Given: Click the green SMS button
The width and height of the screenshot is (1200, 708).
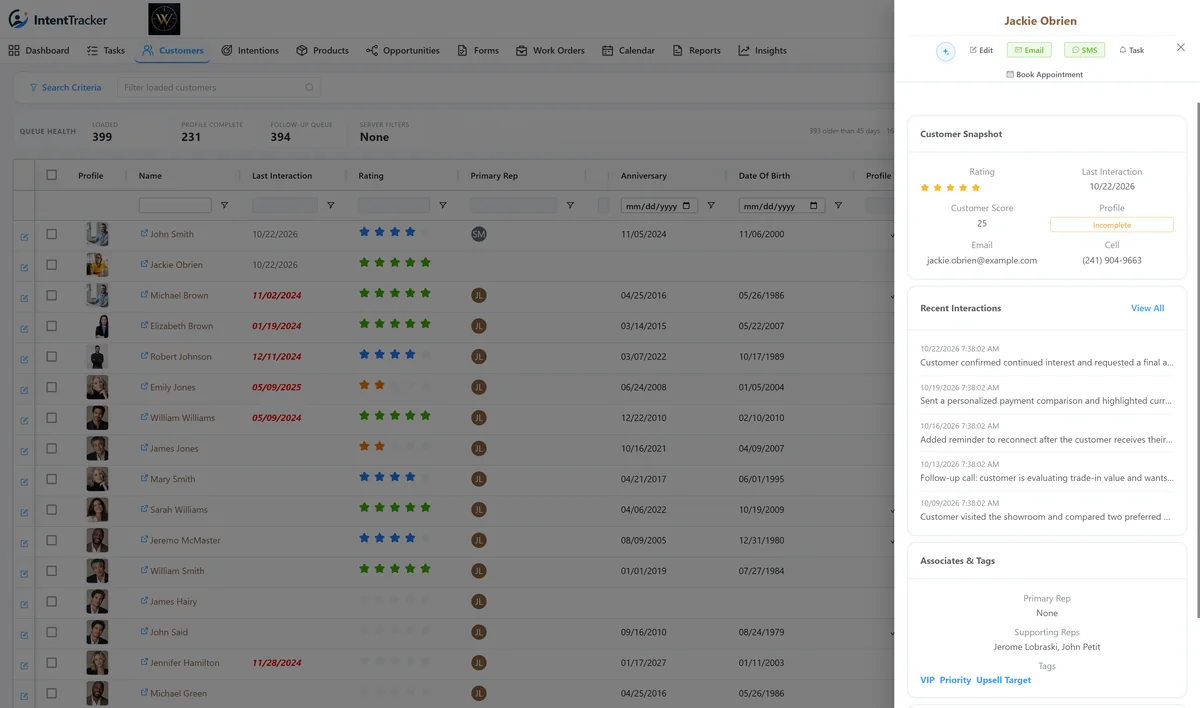Looking at the screenshot, I should (1084, 50).
